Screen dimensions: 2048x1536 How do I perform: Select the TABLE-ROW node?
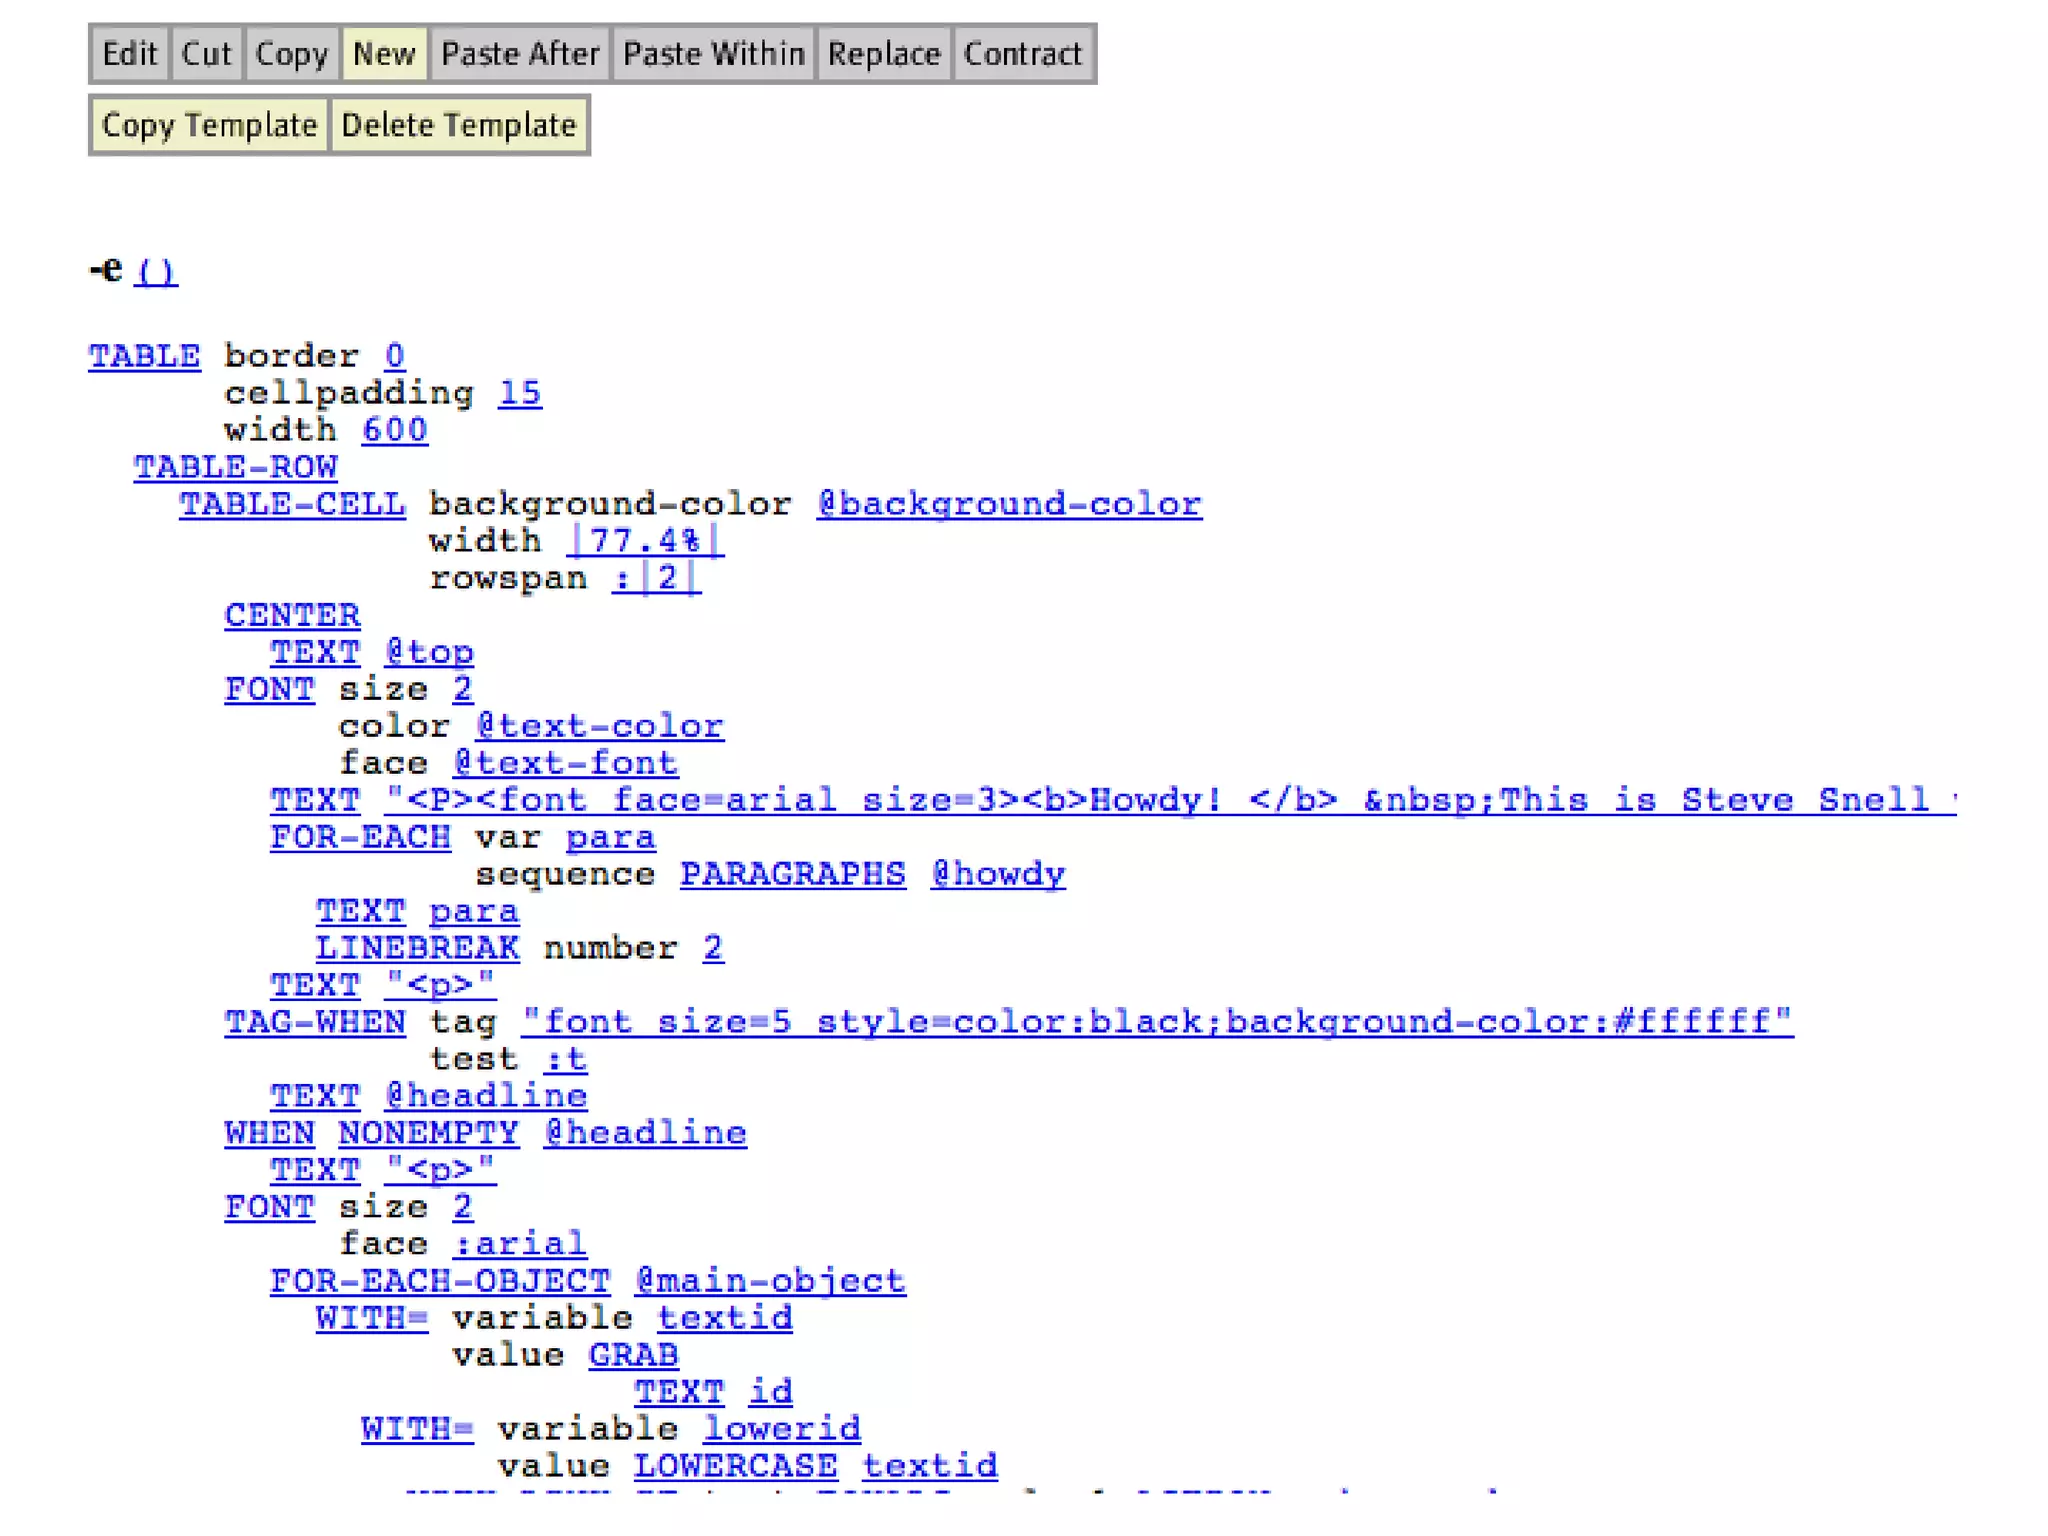tap(236, 467)
